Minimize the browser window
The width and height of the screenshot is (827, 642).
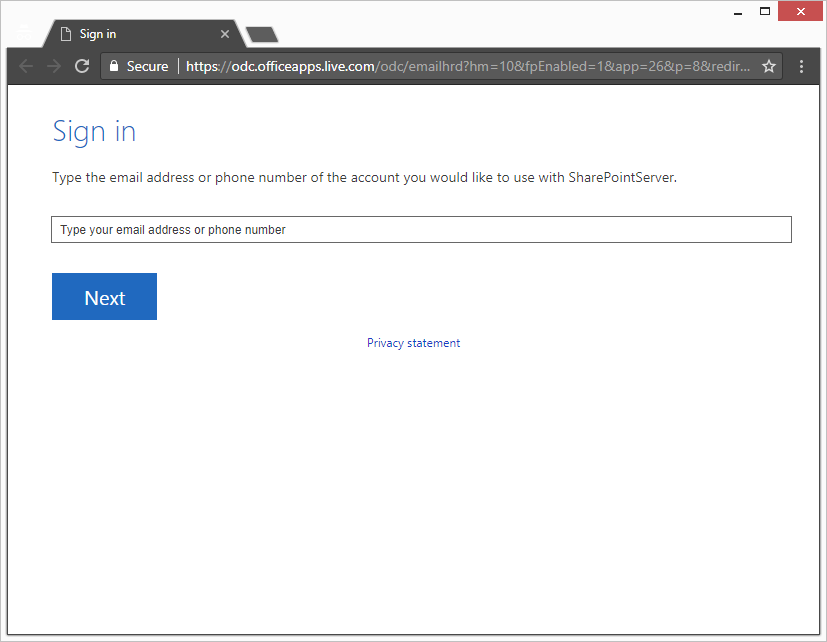[x=737, y=12]
